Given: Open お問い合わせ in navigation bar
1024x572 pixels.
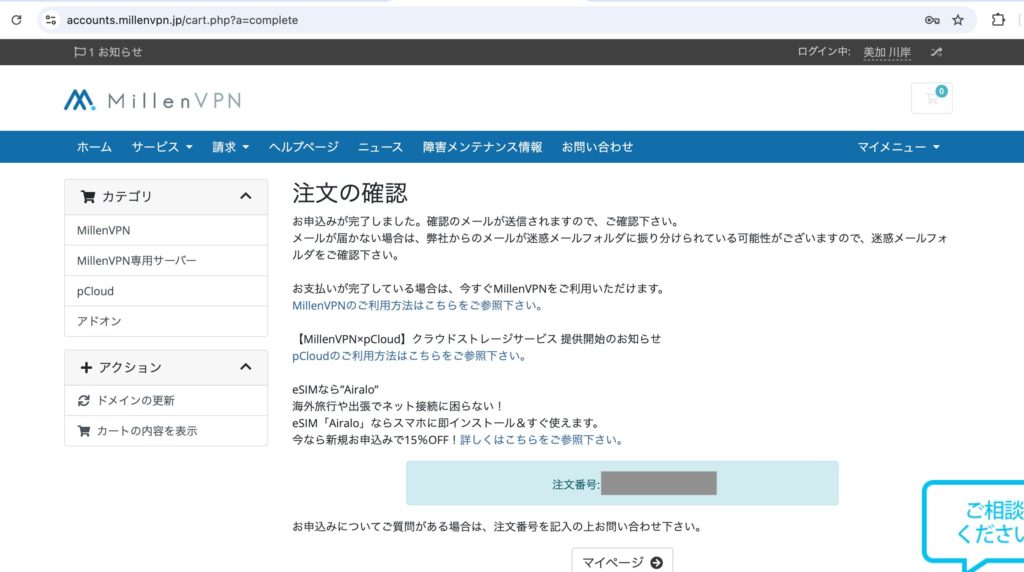Looking at the screenshot, I should point(597,147).
